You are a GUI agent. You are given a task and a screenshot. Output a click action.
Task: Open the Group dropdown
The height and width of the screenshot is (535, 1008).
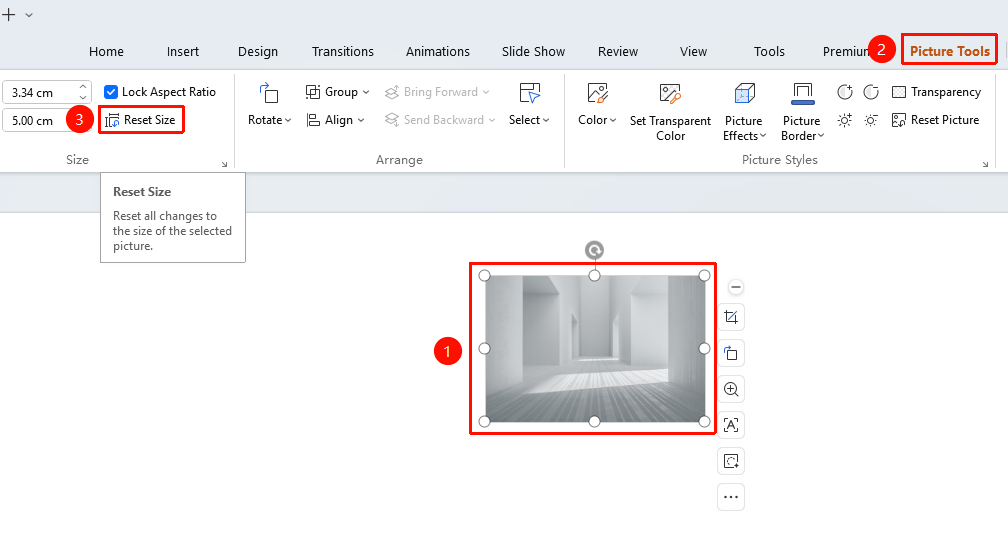pos(338,92)
